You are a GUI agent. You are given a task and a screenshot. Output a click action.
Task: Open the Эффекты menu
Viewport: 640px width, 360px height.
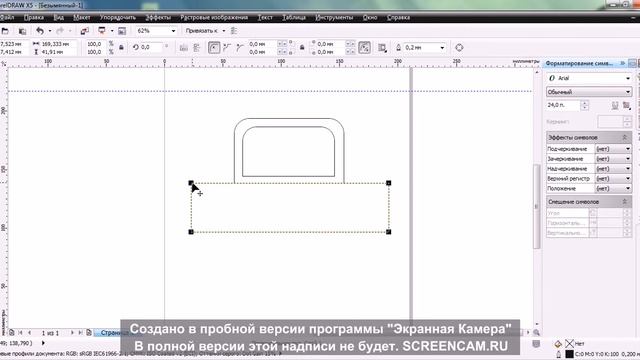[x=158, y=18]
